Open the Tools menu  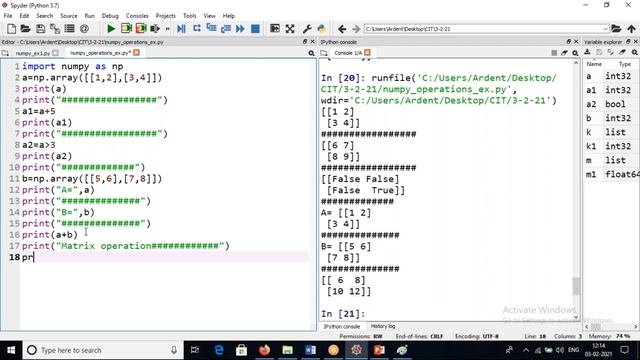[x=189, y=16]
